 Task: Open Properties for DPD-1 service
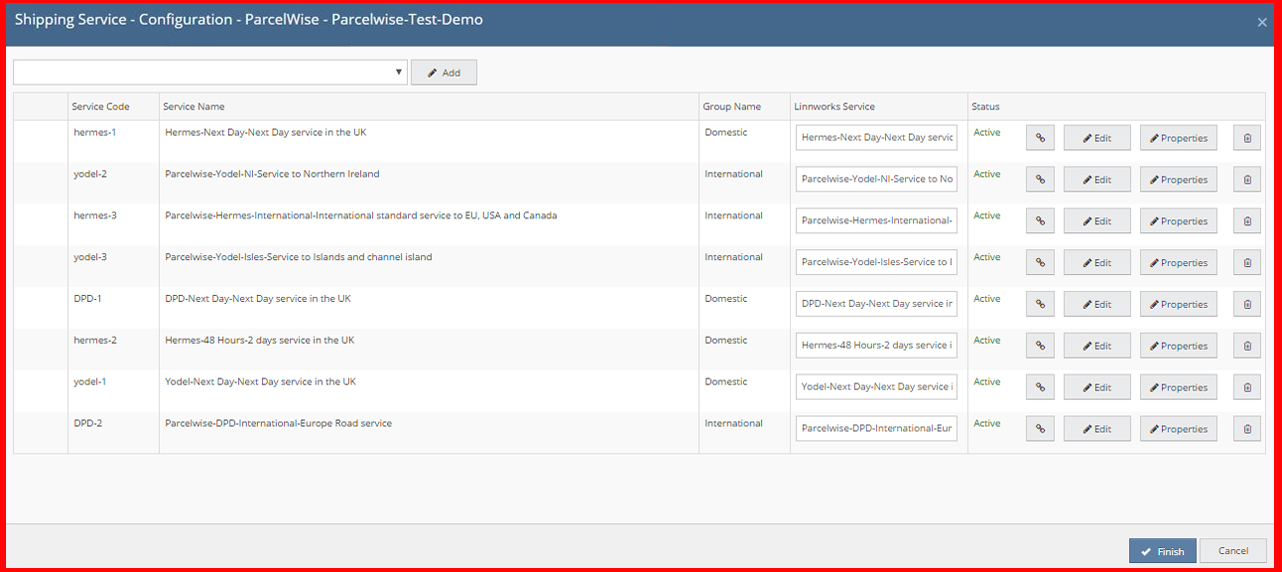tap(1179, 304)
